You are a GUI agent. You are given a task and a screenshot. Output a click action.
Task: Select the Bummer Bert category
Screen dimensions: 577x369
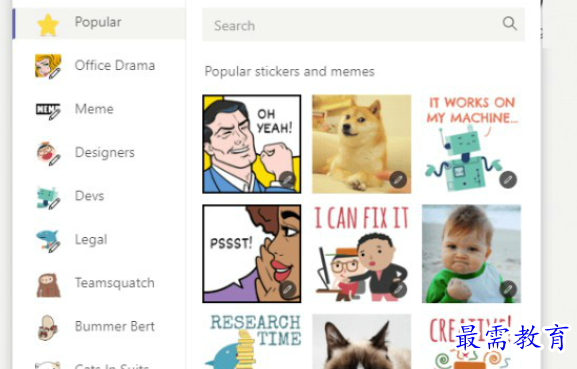[x=99, y=327]
